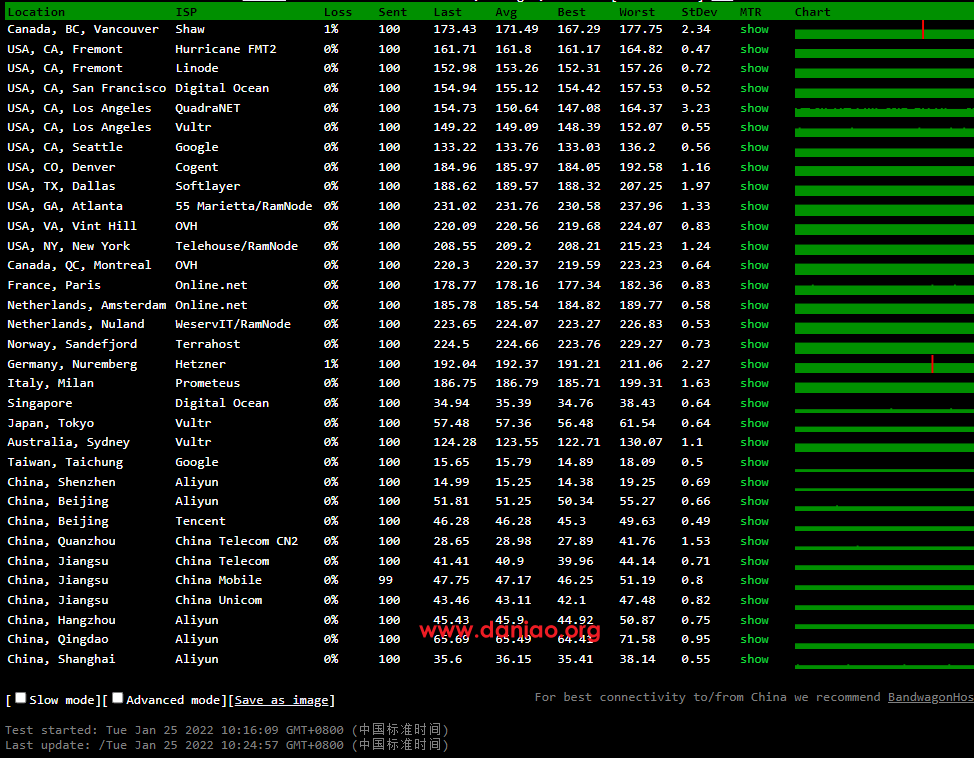This screenshot has height=758, width=974.
Task: Show MTR for Vint Hill OVH
Action: tap(754, 226)
